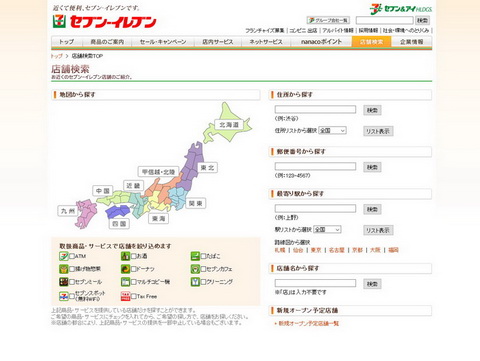
Task: Focus the address search input field
Action: tap(315, 109)
